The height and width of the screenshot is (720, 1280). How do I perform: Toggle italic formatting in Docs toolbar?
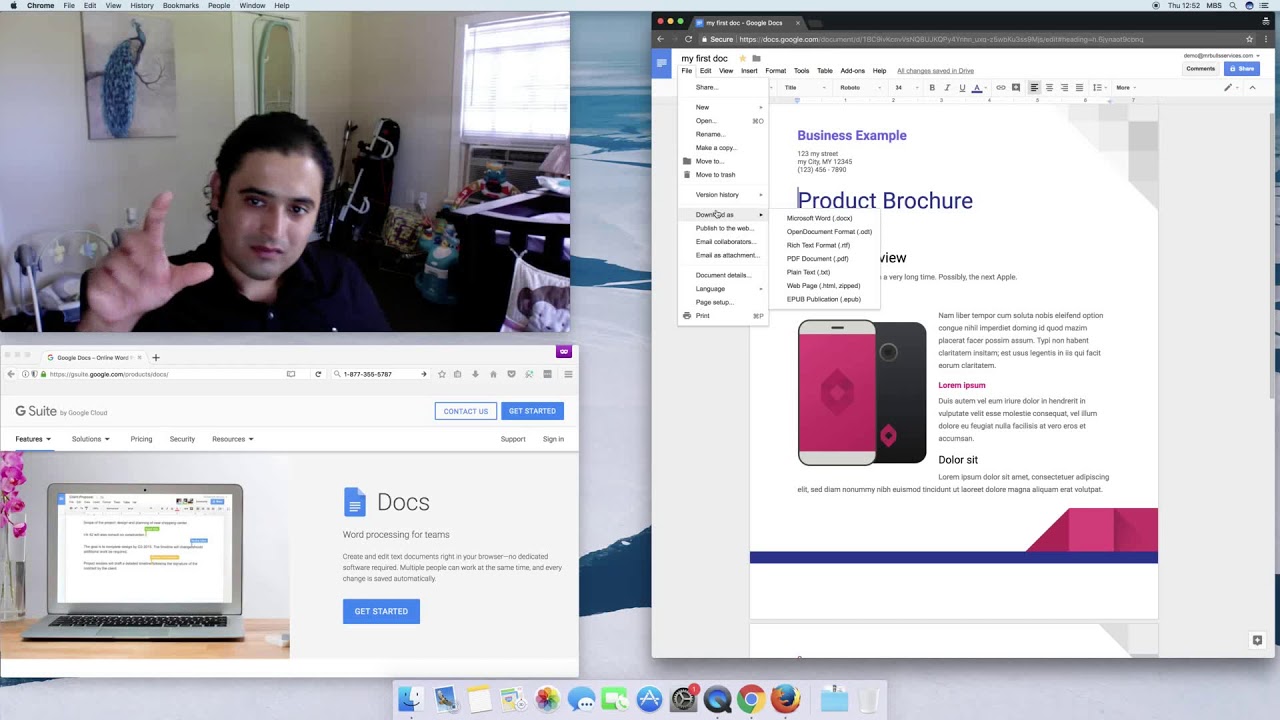pyautogui.click(x=947, y=88)
